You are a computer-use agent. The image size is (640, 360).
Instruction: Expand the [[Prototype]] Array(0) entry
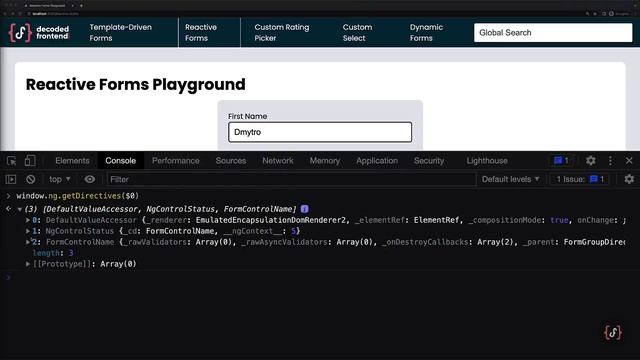[28, 264]
